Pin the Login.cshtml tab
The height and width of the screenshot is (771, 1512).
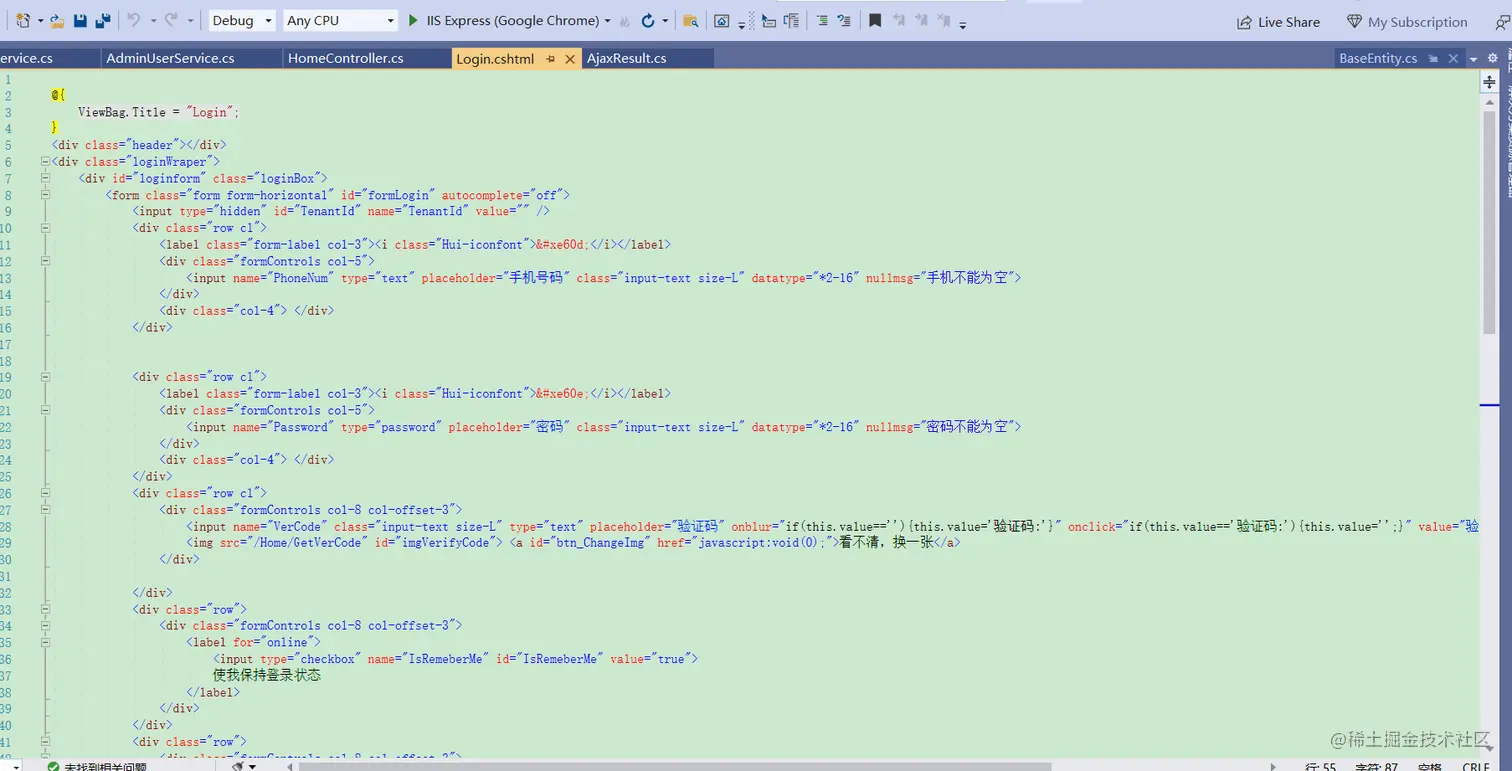click(x=550, y=59)
